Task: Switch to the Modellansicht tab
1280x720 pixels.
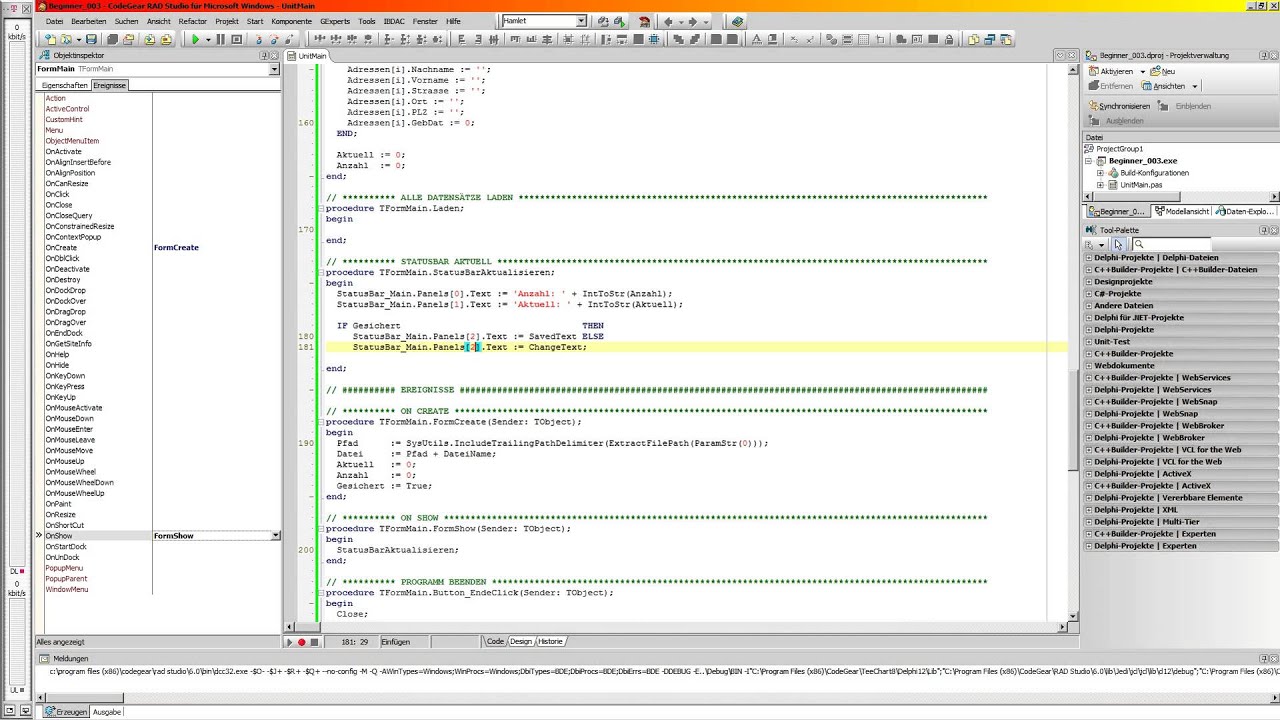Action: [1182, 211]
